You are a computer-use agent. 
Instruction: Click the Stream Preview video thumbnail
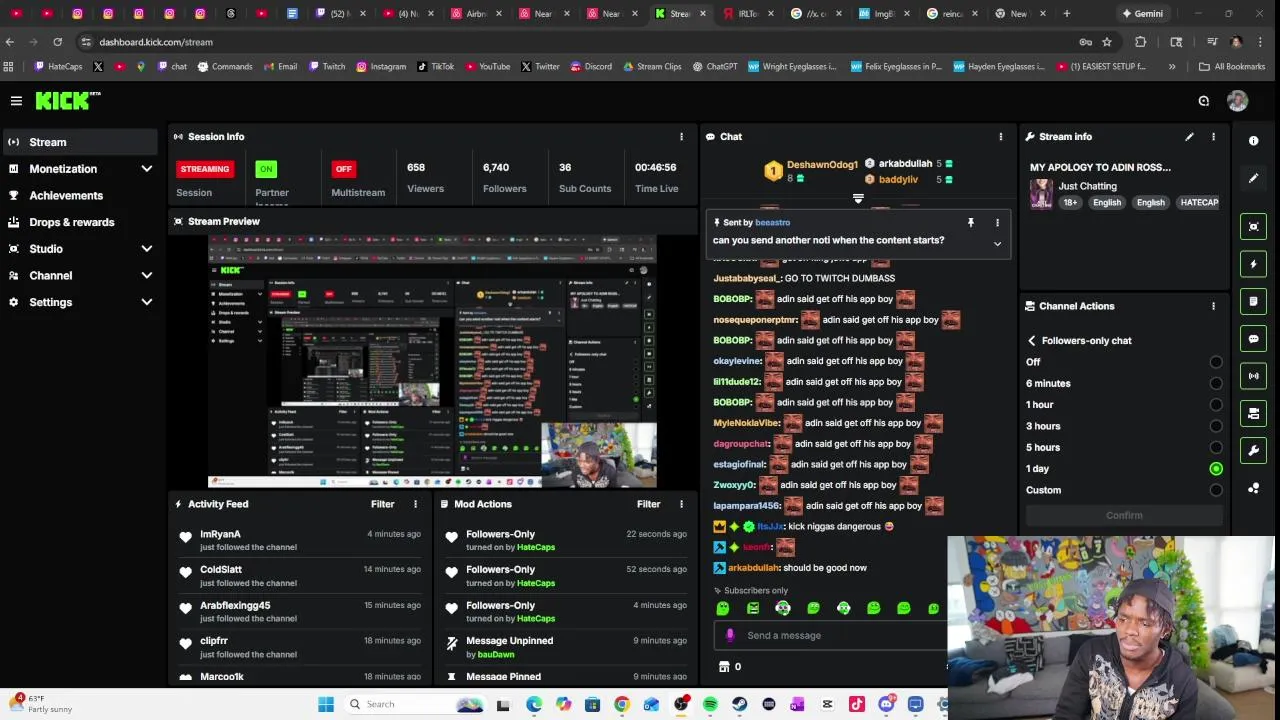pos(432,362)
